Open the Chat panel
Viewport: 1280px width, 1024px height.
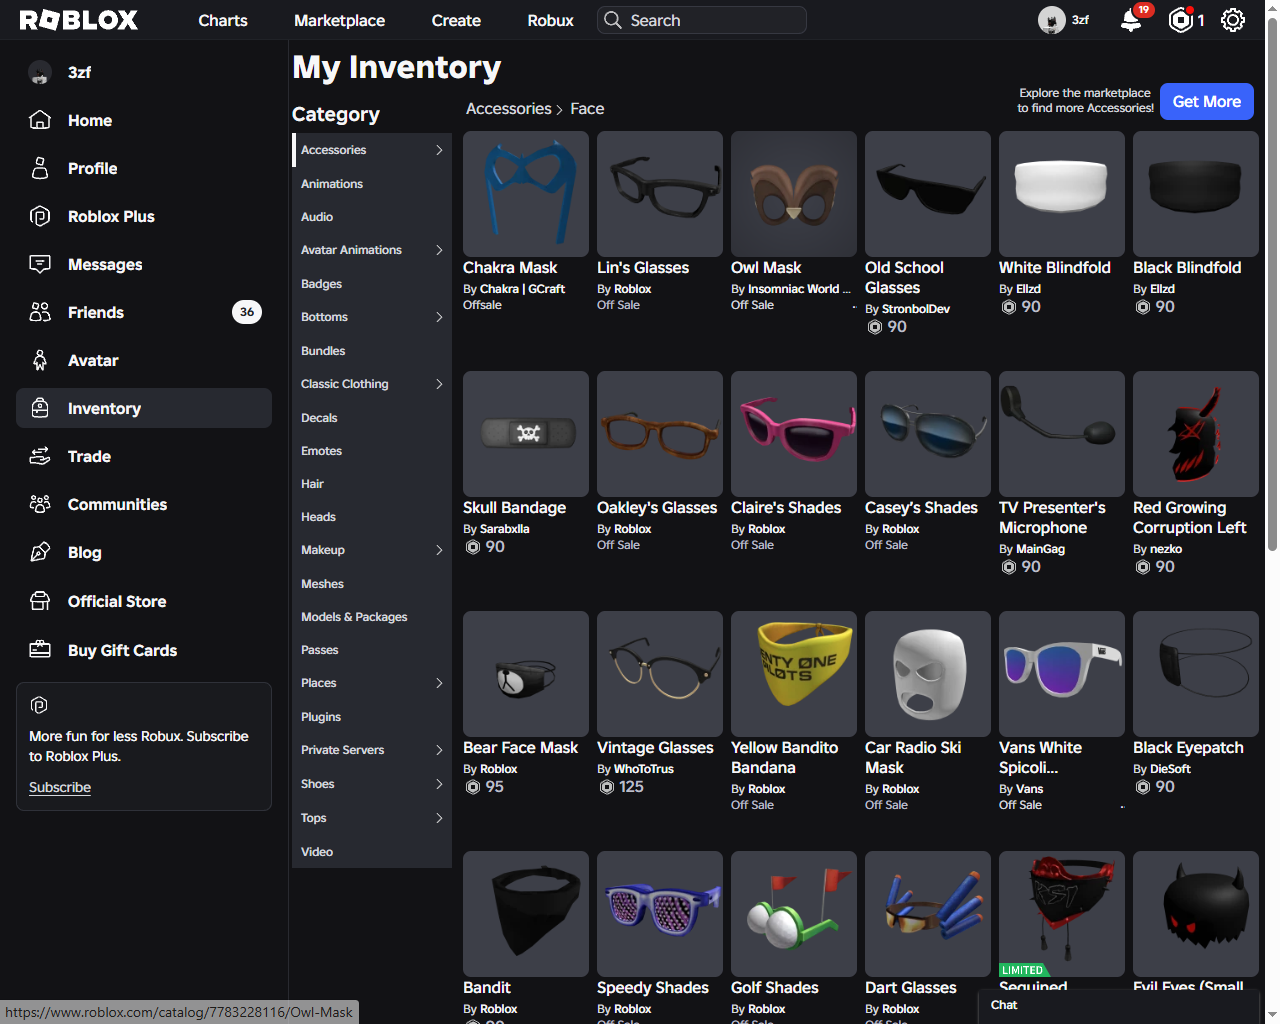pos(1118,1006)
